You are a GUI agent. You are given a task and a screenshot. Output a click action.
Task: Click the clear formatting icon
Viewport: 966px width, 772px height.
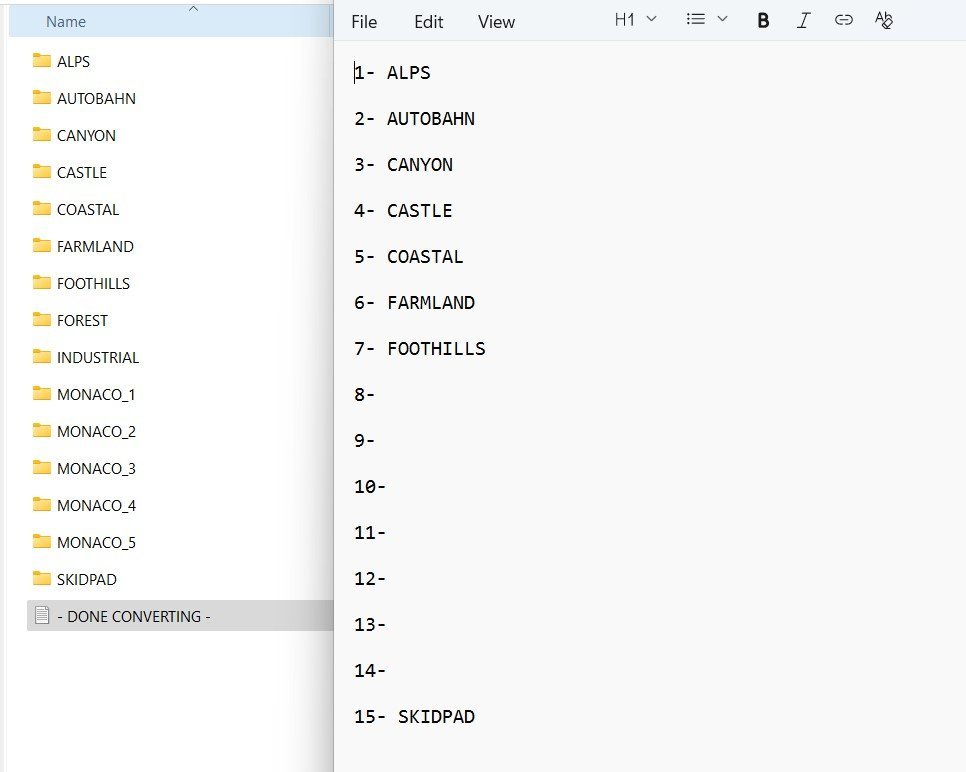pos(883,20)
